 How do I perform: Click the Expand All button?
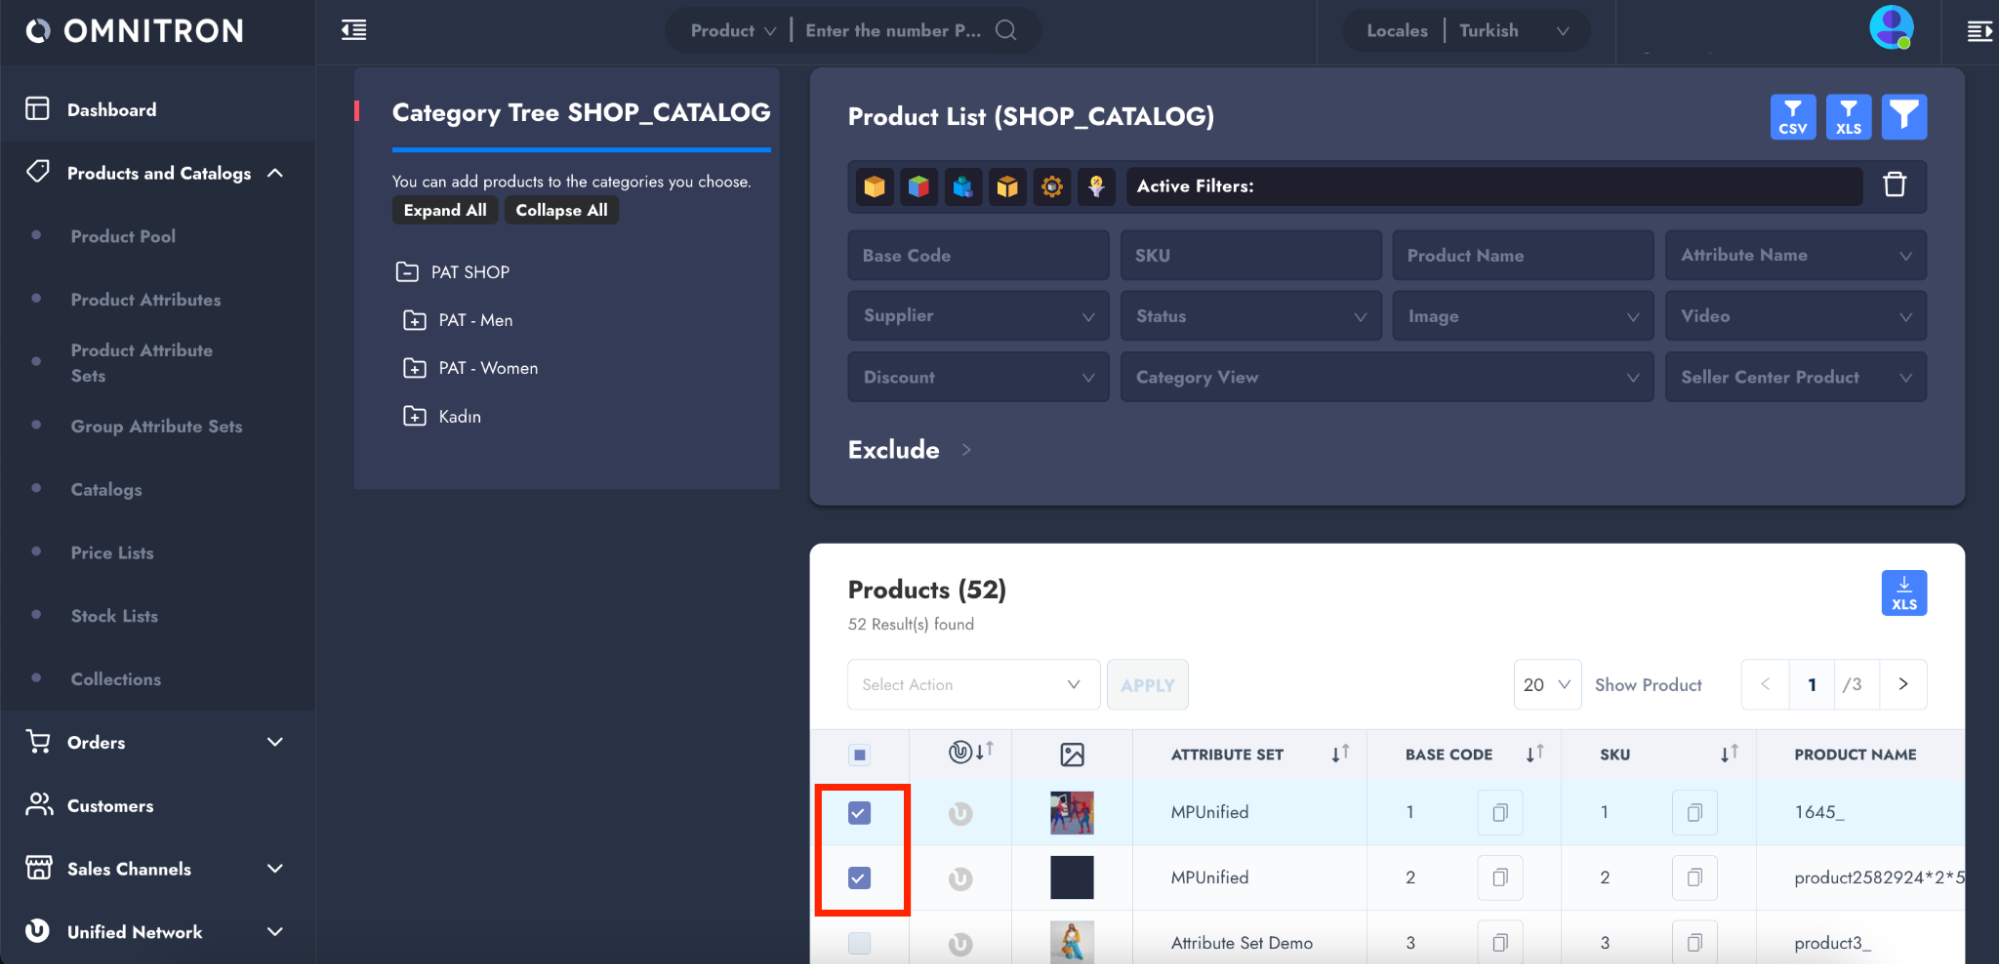445,210
